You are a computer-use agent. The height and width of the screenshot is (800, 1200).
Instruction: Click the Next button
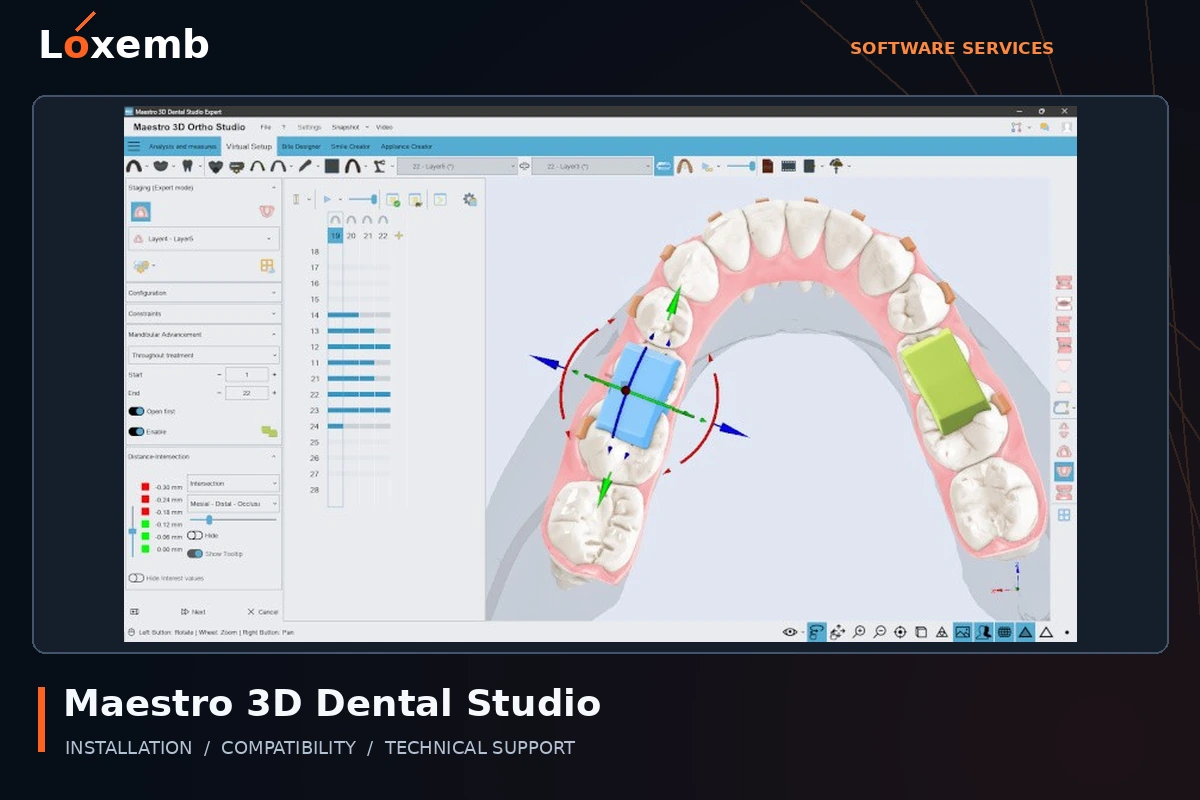[193, 611]
